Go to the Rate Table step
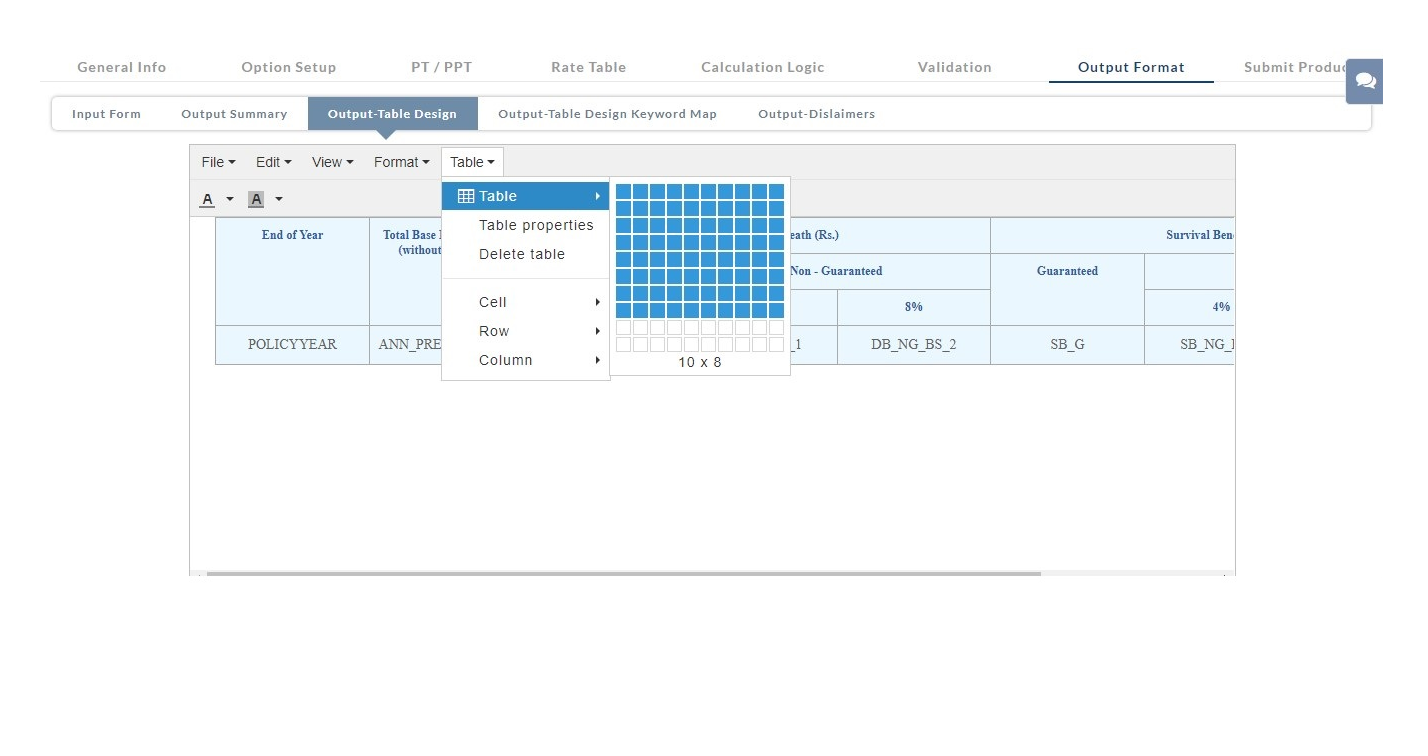This screenshot has width=1428, height=756. [588, 67]
